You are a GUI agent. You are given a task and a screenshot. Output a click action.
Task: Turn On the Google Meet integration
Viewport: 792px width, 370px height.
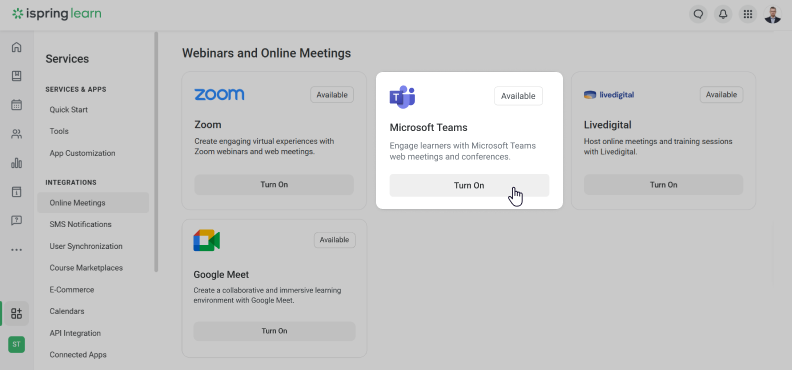tap(274, 331)
